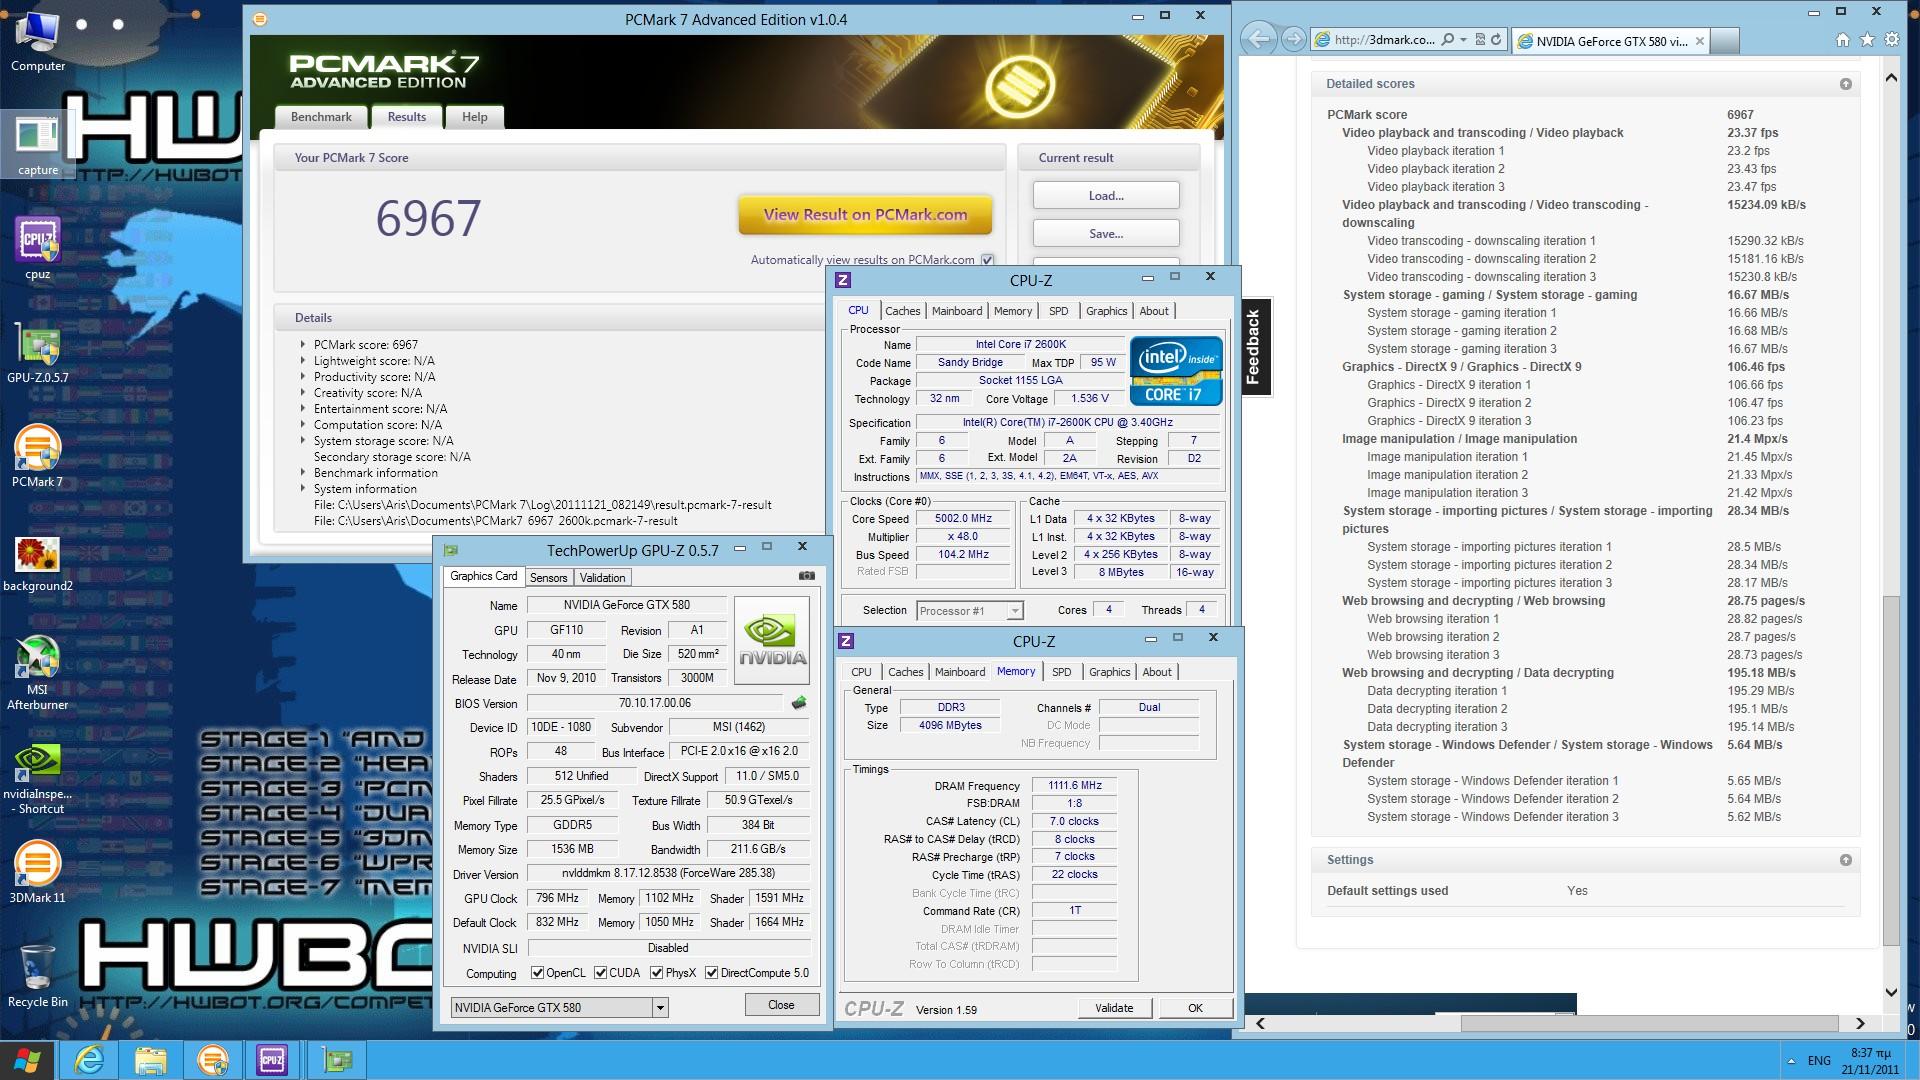1920x1080 pixels.
Task: Open Validation tab in GPU-Z
Action: [x=602, y=578]
